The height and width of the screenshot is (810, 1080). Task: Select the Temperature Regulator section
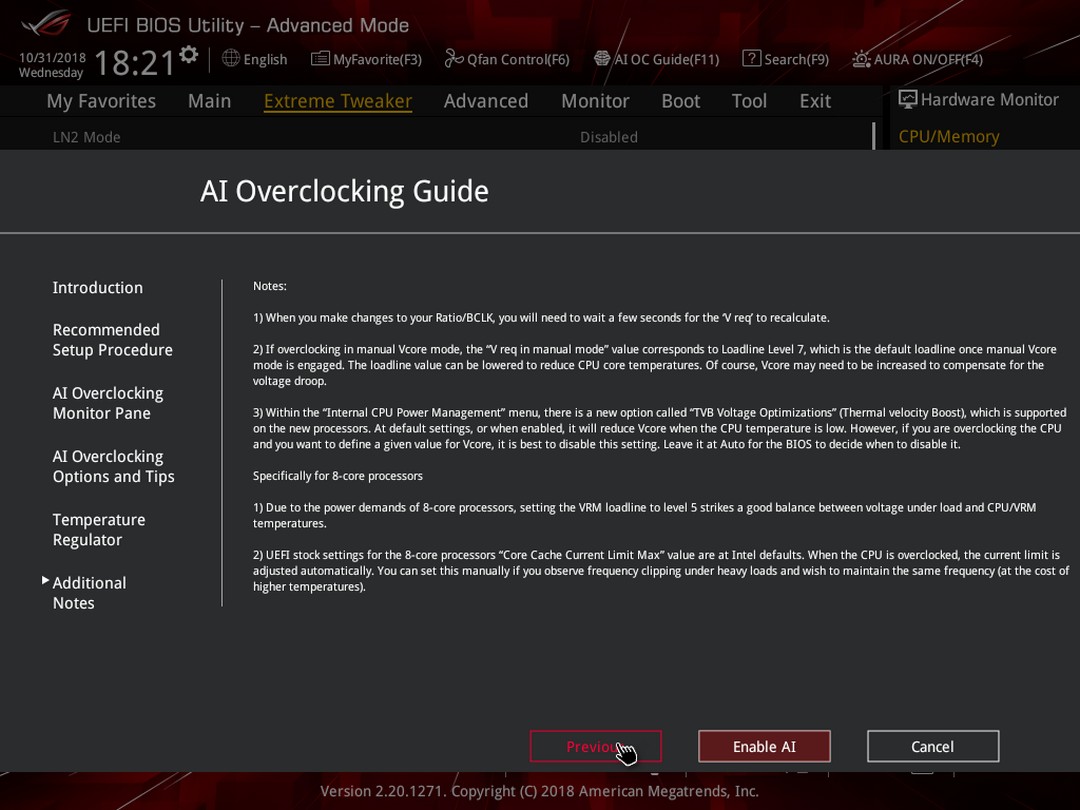click(x=99, y=530)
